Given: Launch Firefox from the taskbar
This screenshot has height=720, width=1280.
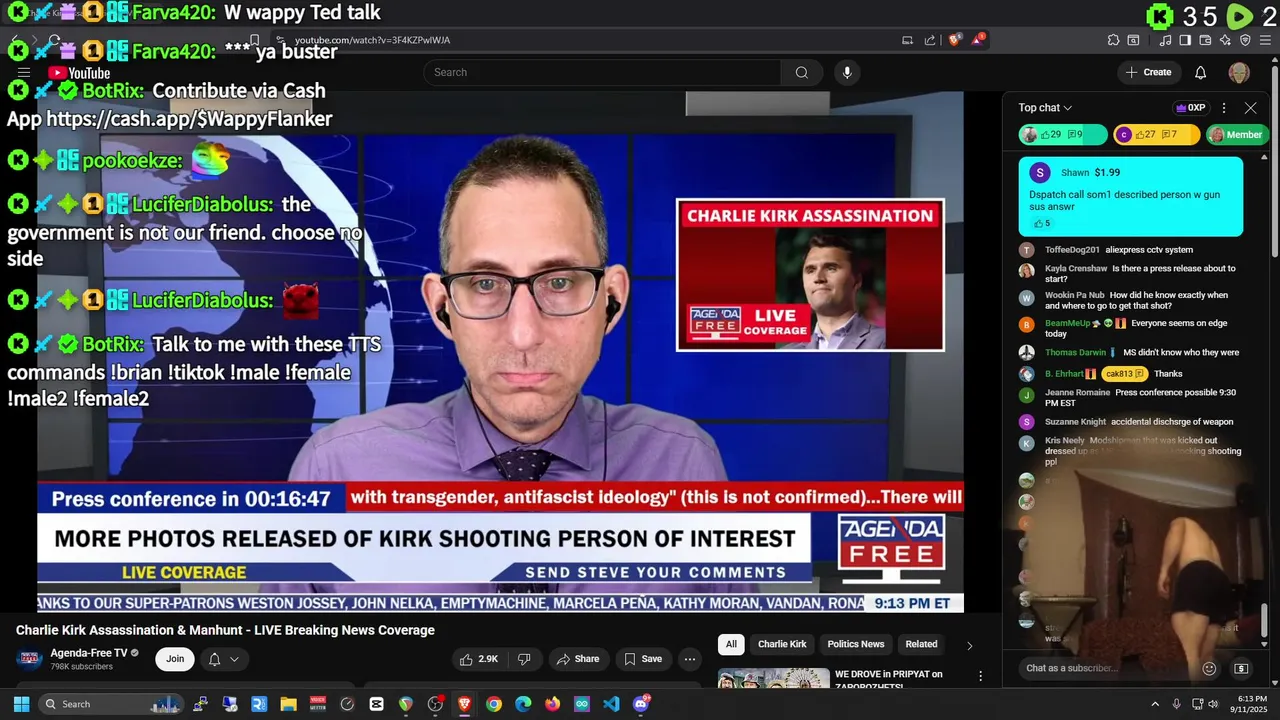Looking at the screenshot, I should (552, 704).
